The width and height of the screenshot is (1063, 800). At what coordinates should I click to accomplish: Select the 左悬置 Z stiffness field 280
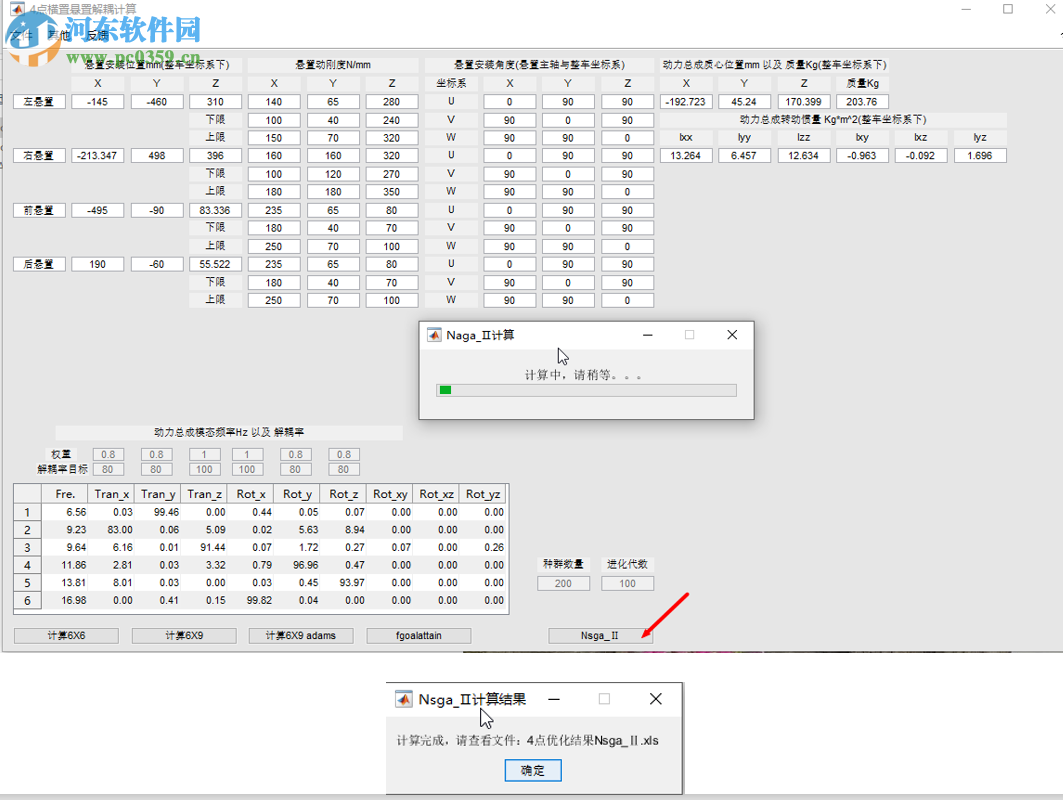[x=392, y=102]
